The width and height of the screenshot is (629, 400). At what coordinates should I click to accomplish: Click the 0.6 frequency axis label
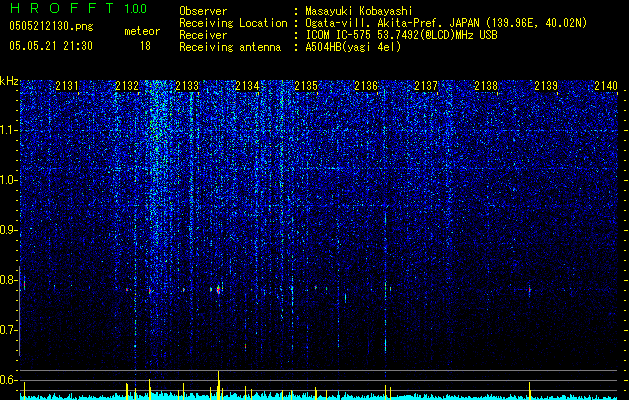(8, 380)
